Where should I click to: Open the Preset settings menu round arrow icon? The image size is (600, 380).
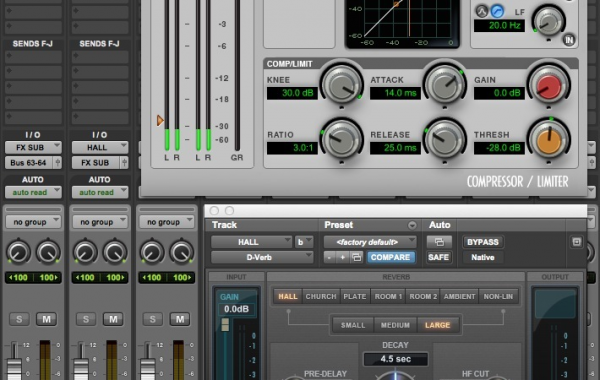pyautogui.click(x=412, y=225)
